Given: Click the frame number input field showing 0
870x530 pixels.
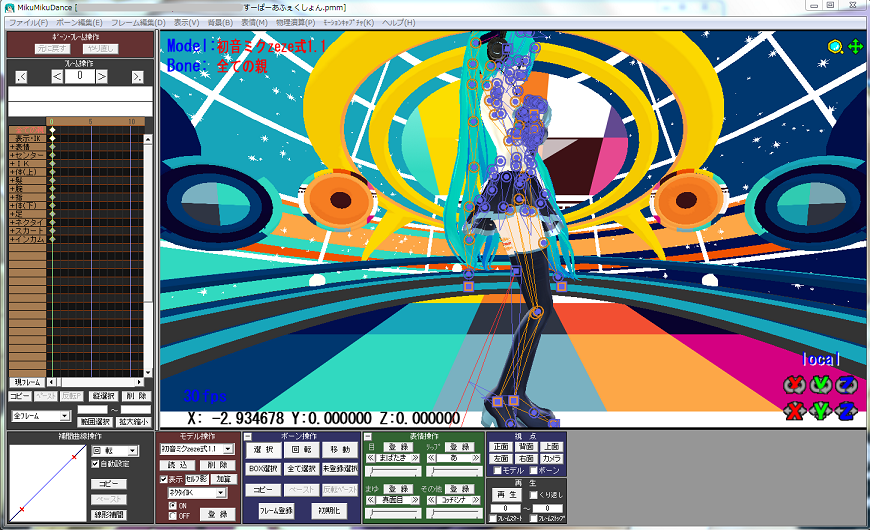Looking at the screenshot, I should click(x=79, y=76).
